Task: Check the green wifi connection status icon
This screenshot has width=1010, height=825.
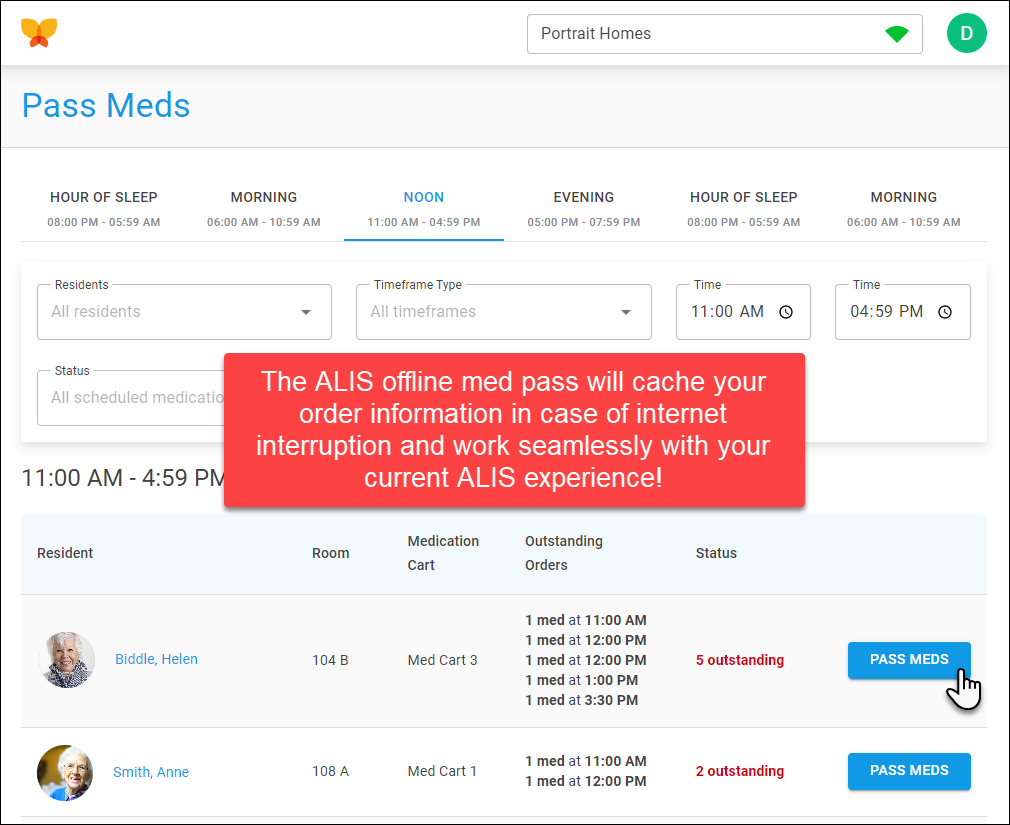Action: 896,34
